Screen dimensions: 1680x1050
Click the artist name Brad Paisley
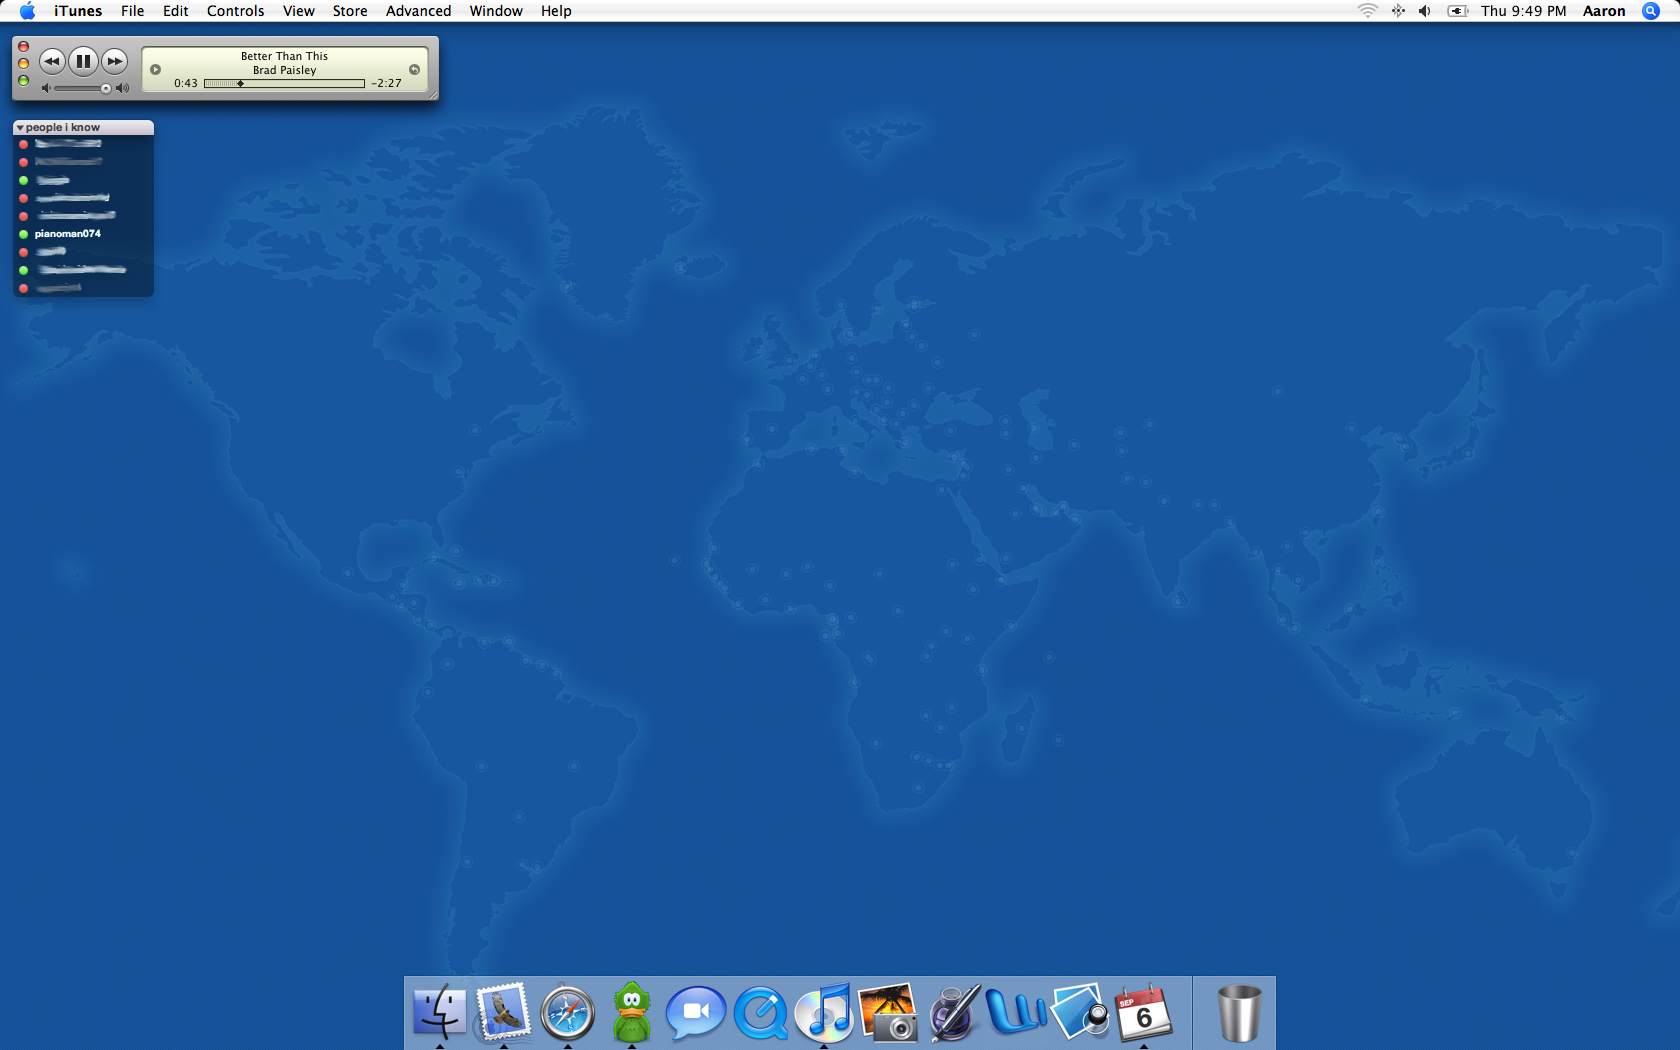click(284, 70)
